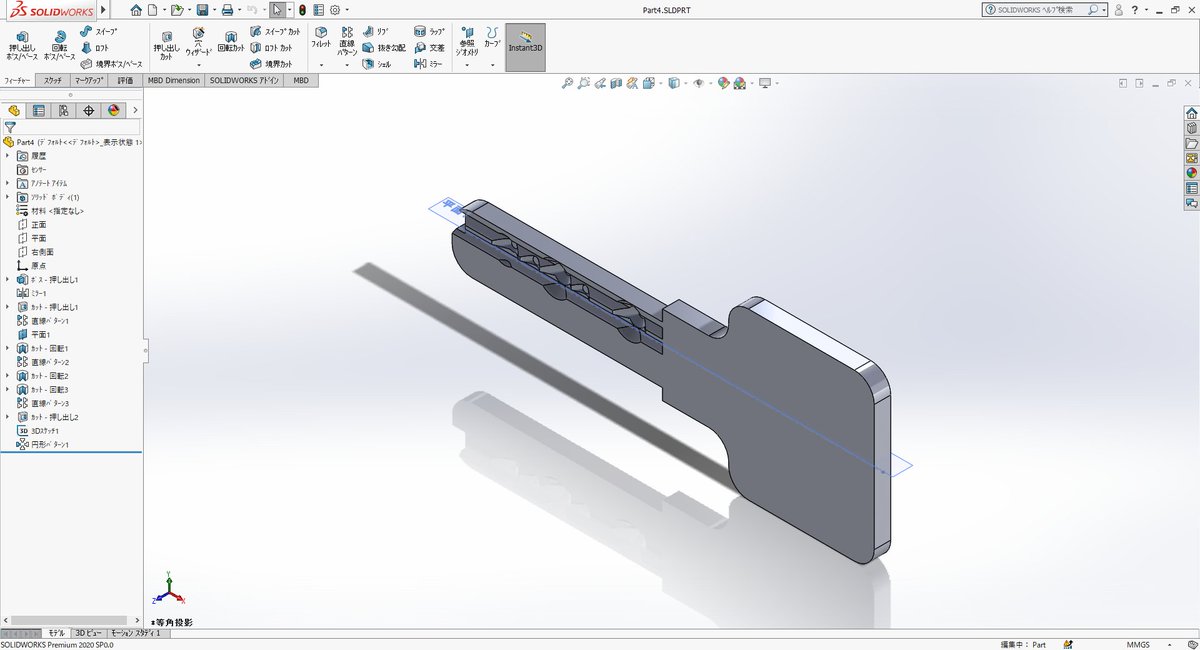Open the フィレット dropdown arrow
Viewport: 1200px width, 650px height.
(321, 64)
